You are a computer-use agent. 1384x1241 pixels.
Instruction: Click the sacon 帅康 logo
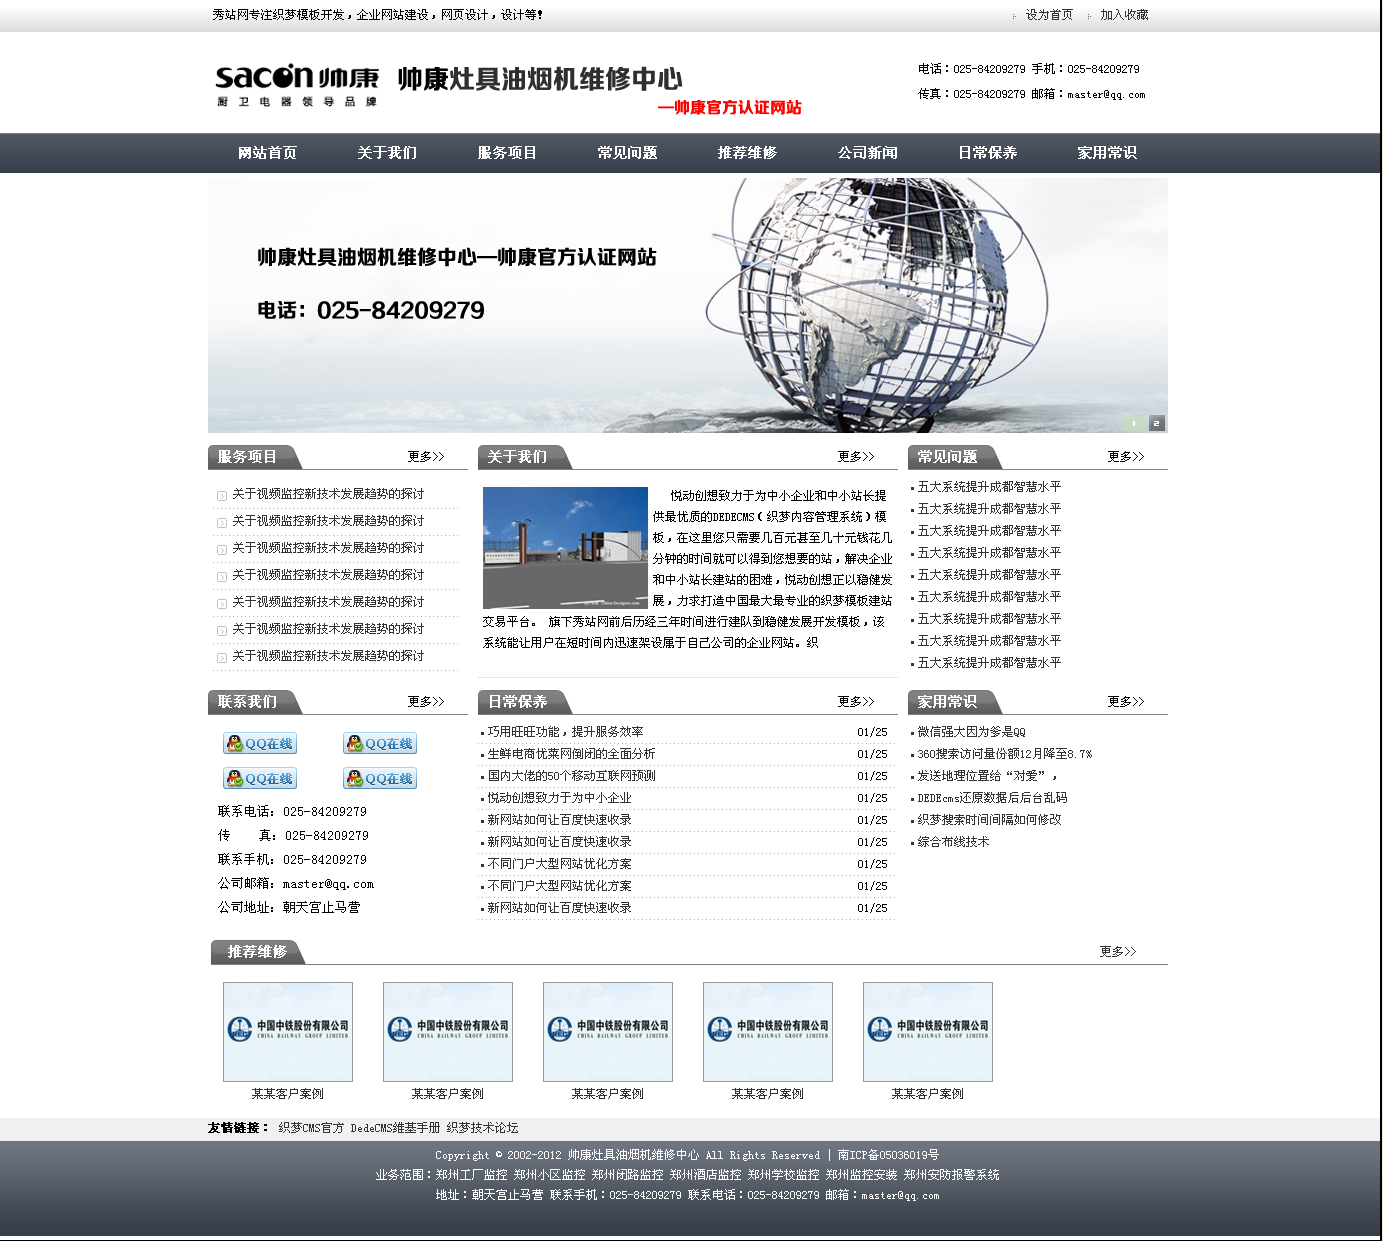(x=297, y=85)
